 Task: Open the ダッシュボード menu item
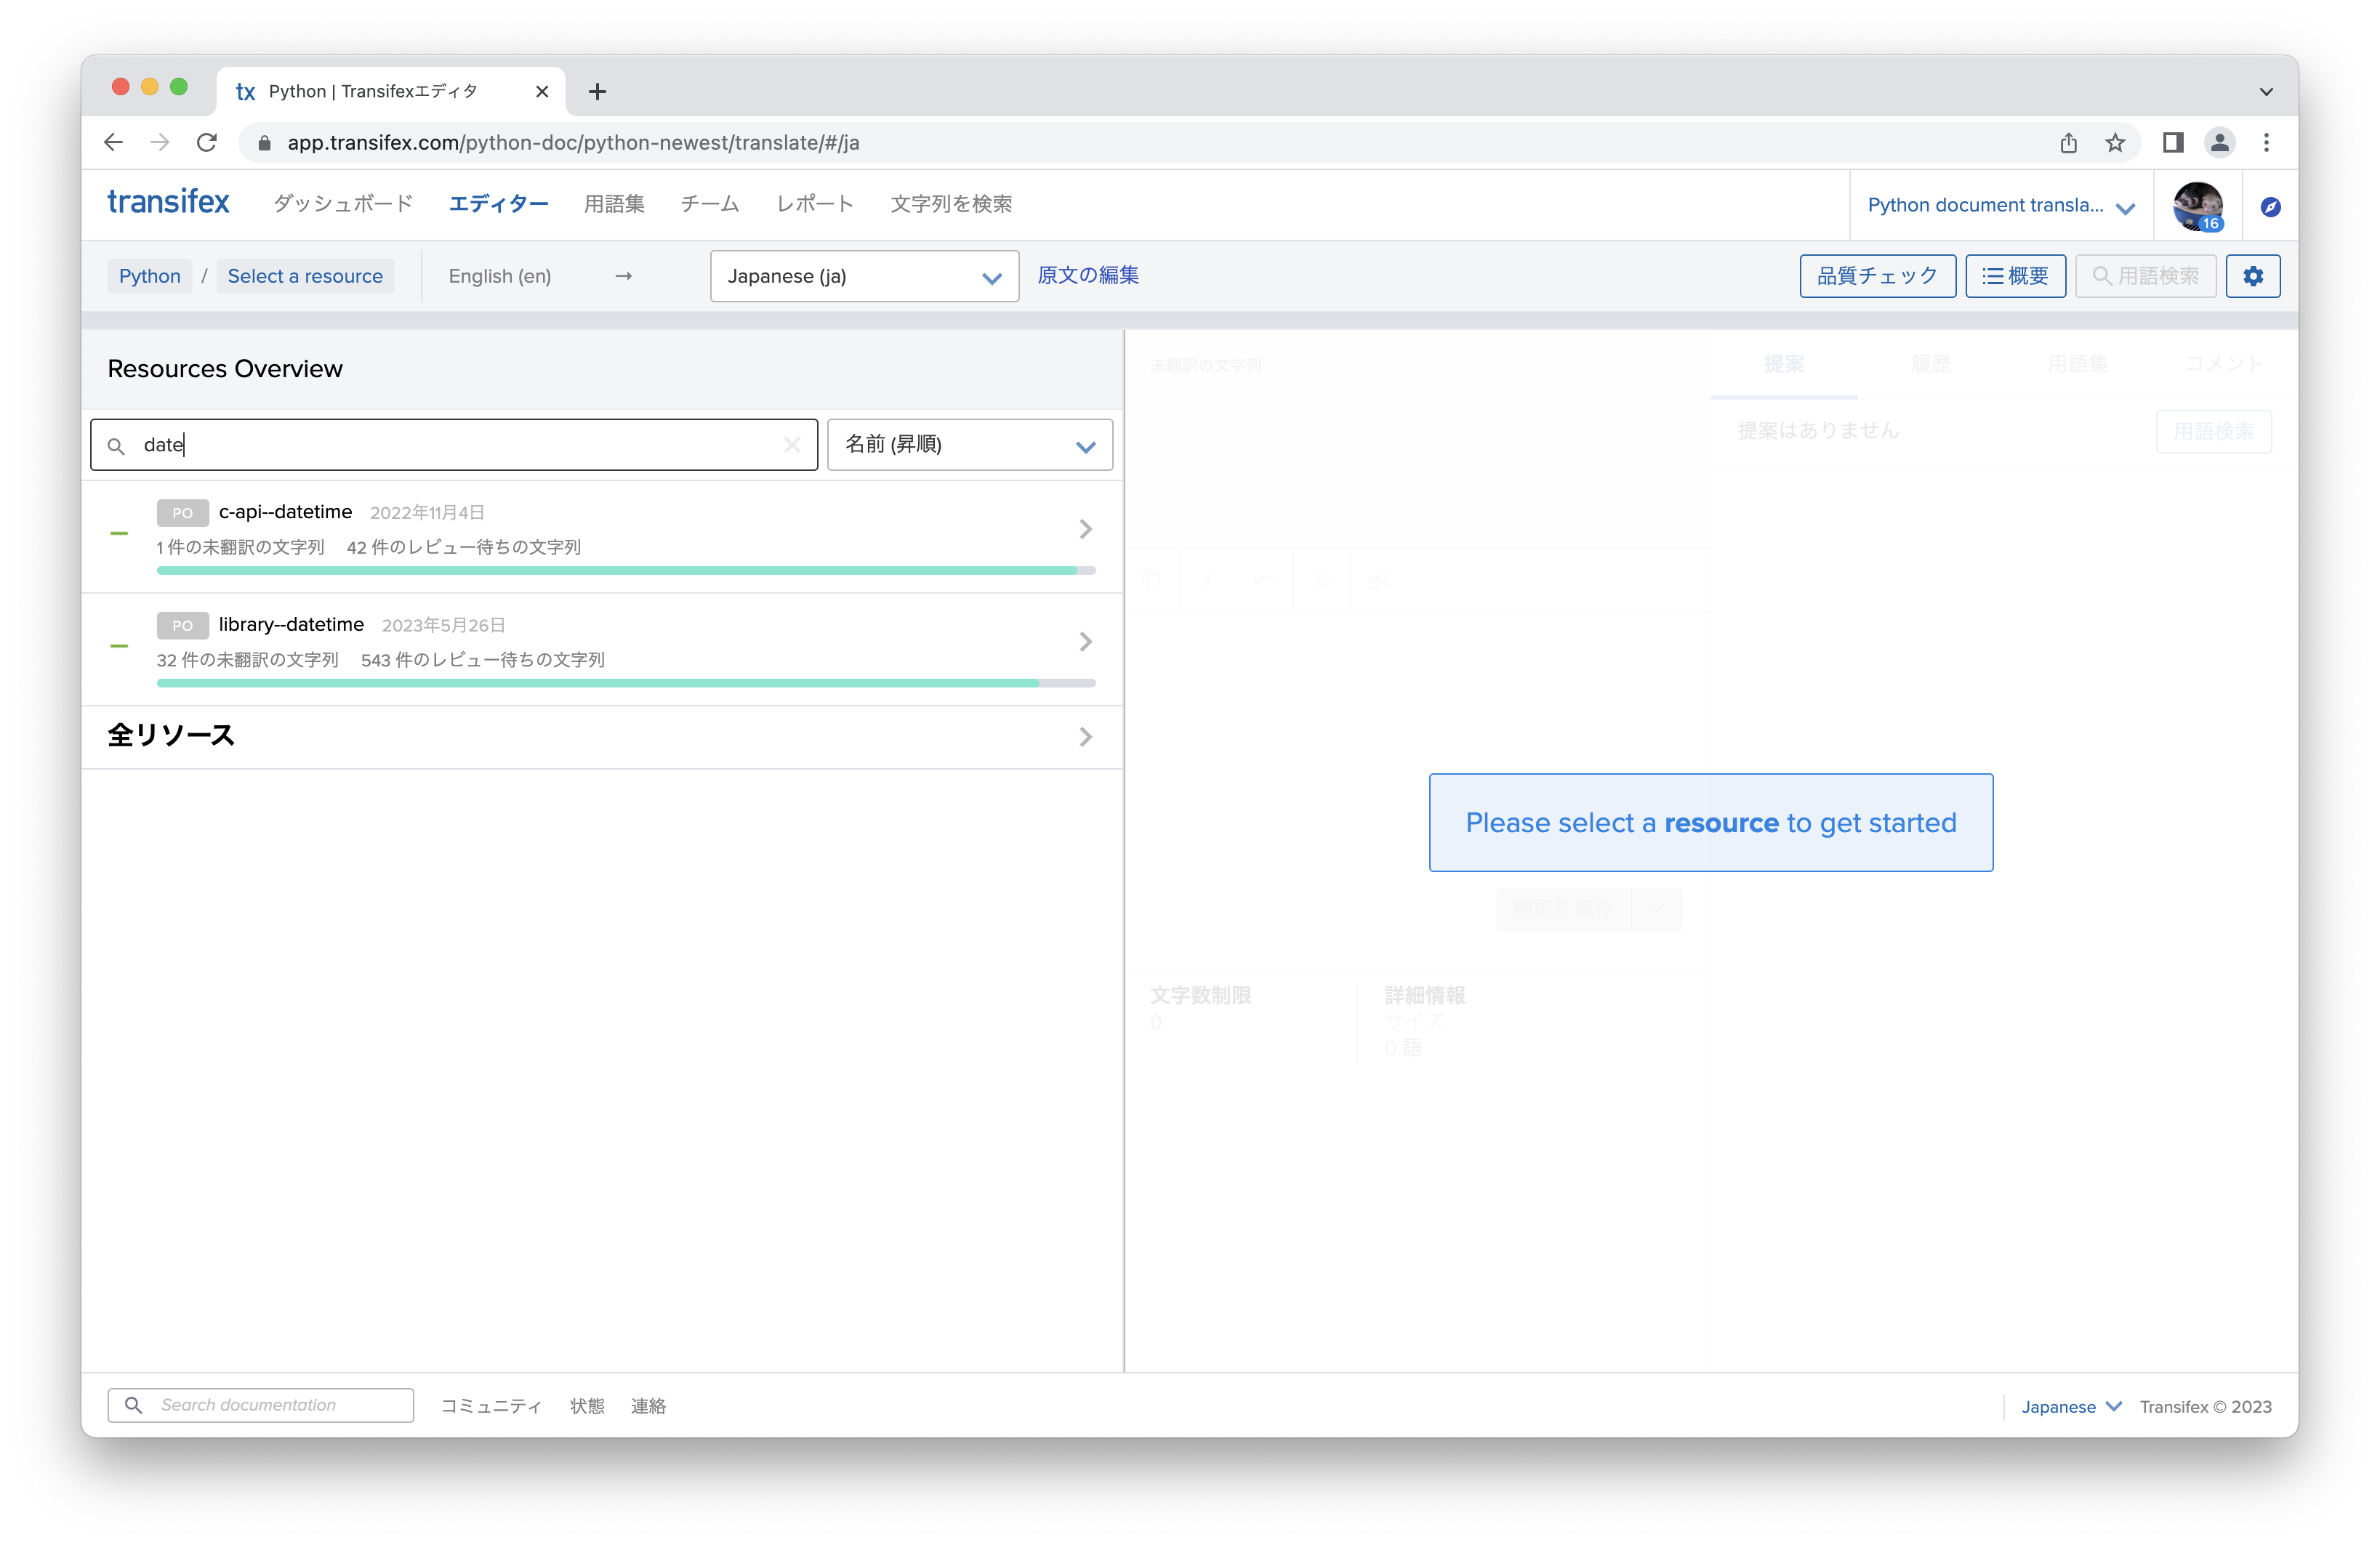tap(343, 204)
